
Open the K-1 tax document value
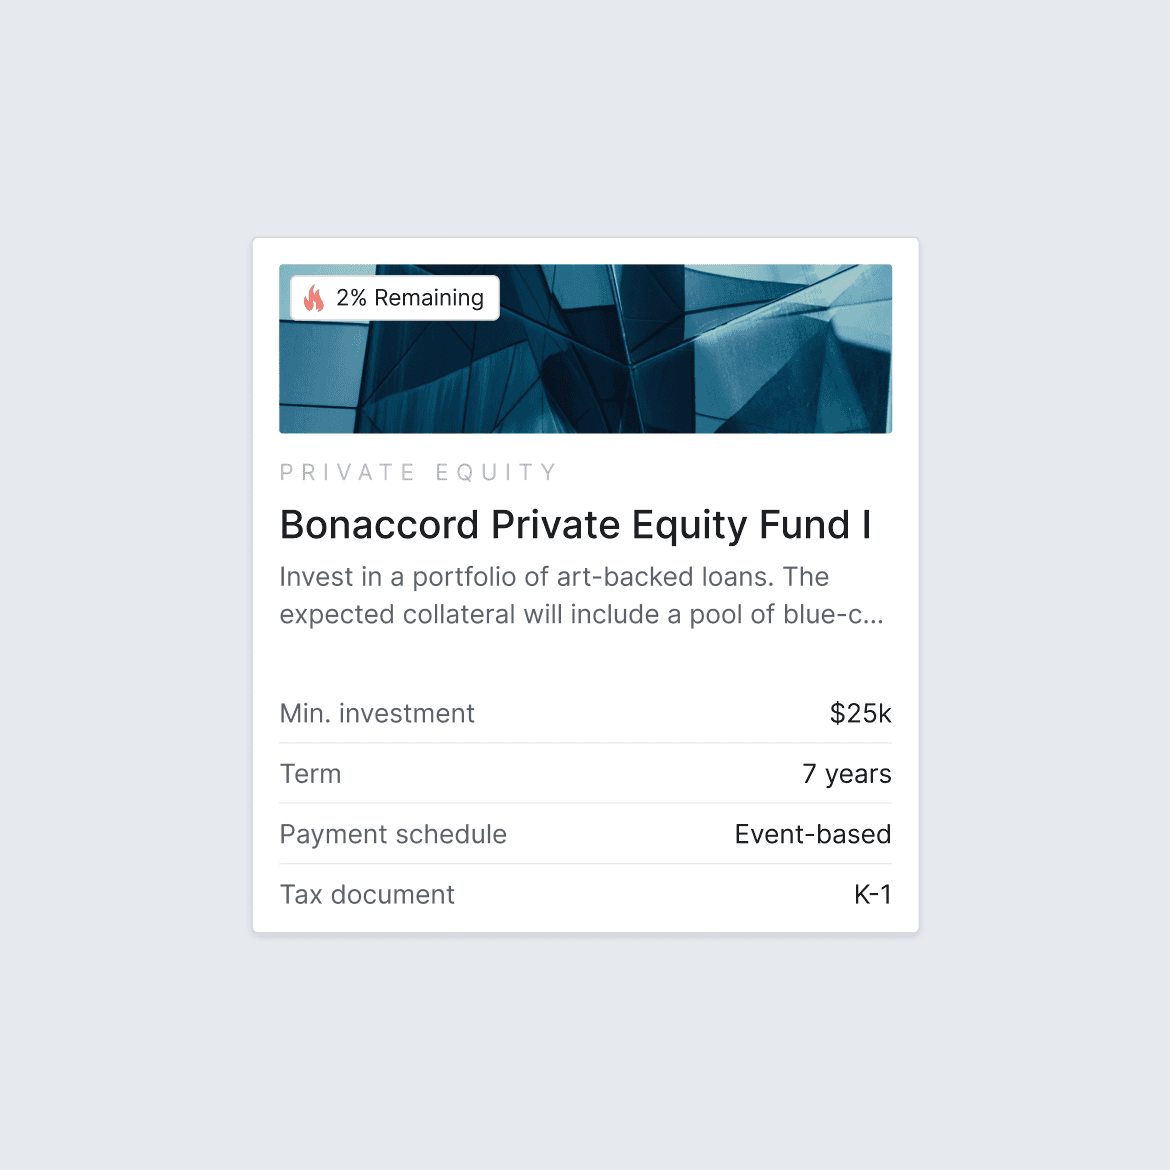[x=872, y=894]
